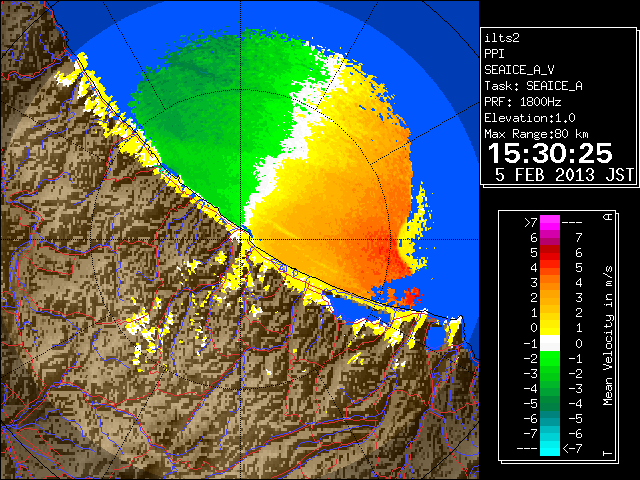640x480 pixels.
Task: Click the letter 'A' at legend top corner
Action: pyautogui.click(x=608, y=216)
